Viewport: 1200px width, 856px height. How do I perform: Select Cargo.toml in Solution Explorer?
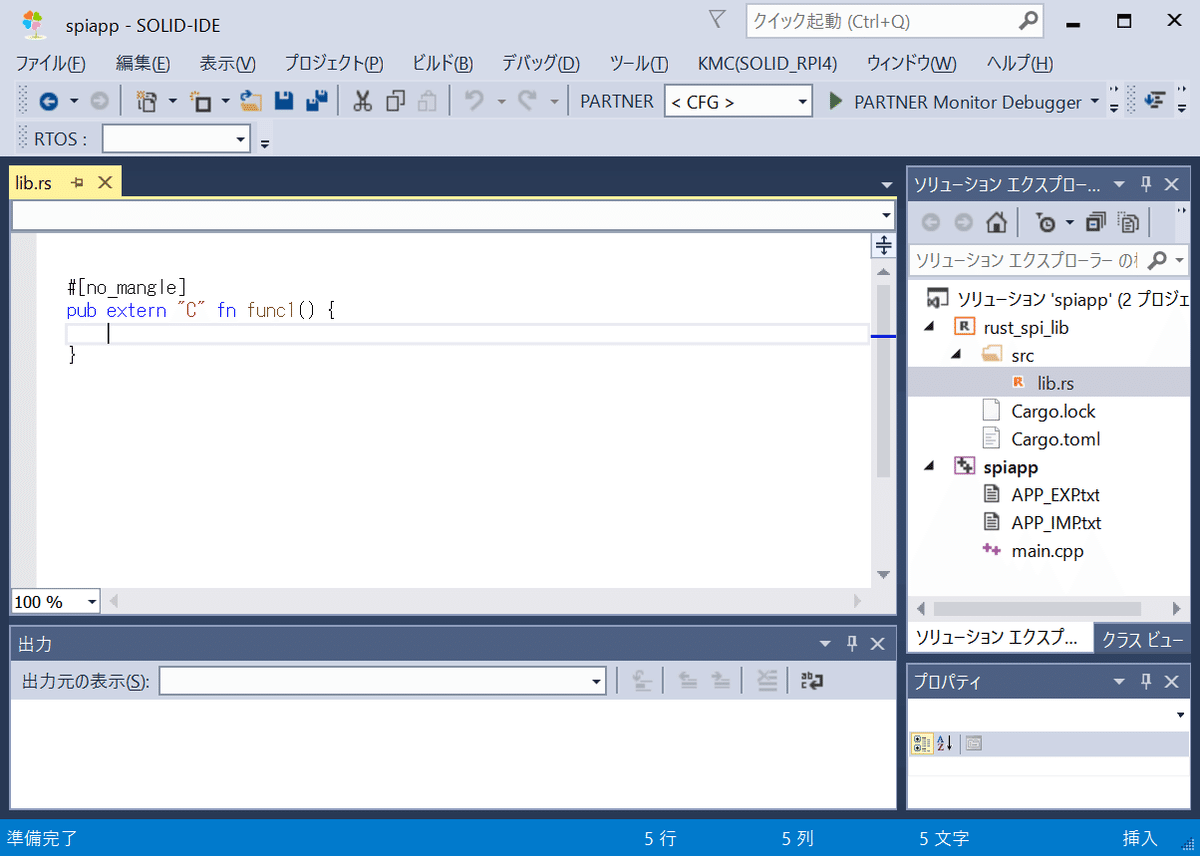(x=1055, y=439)
